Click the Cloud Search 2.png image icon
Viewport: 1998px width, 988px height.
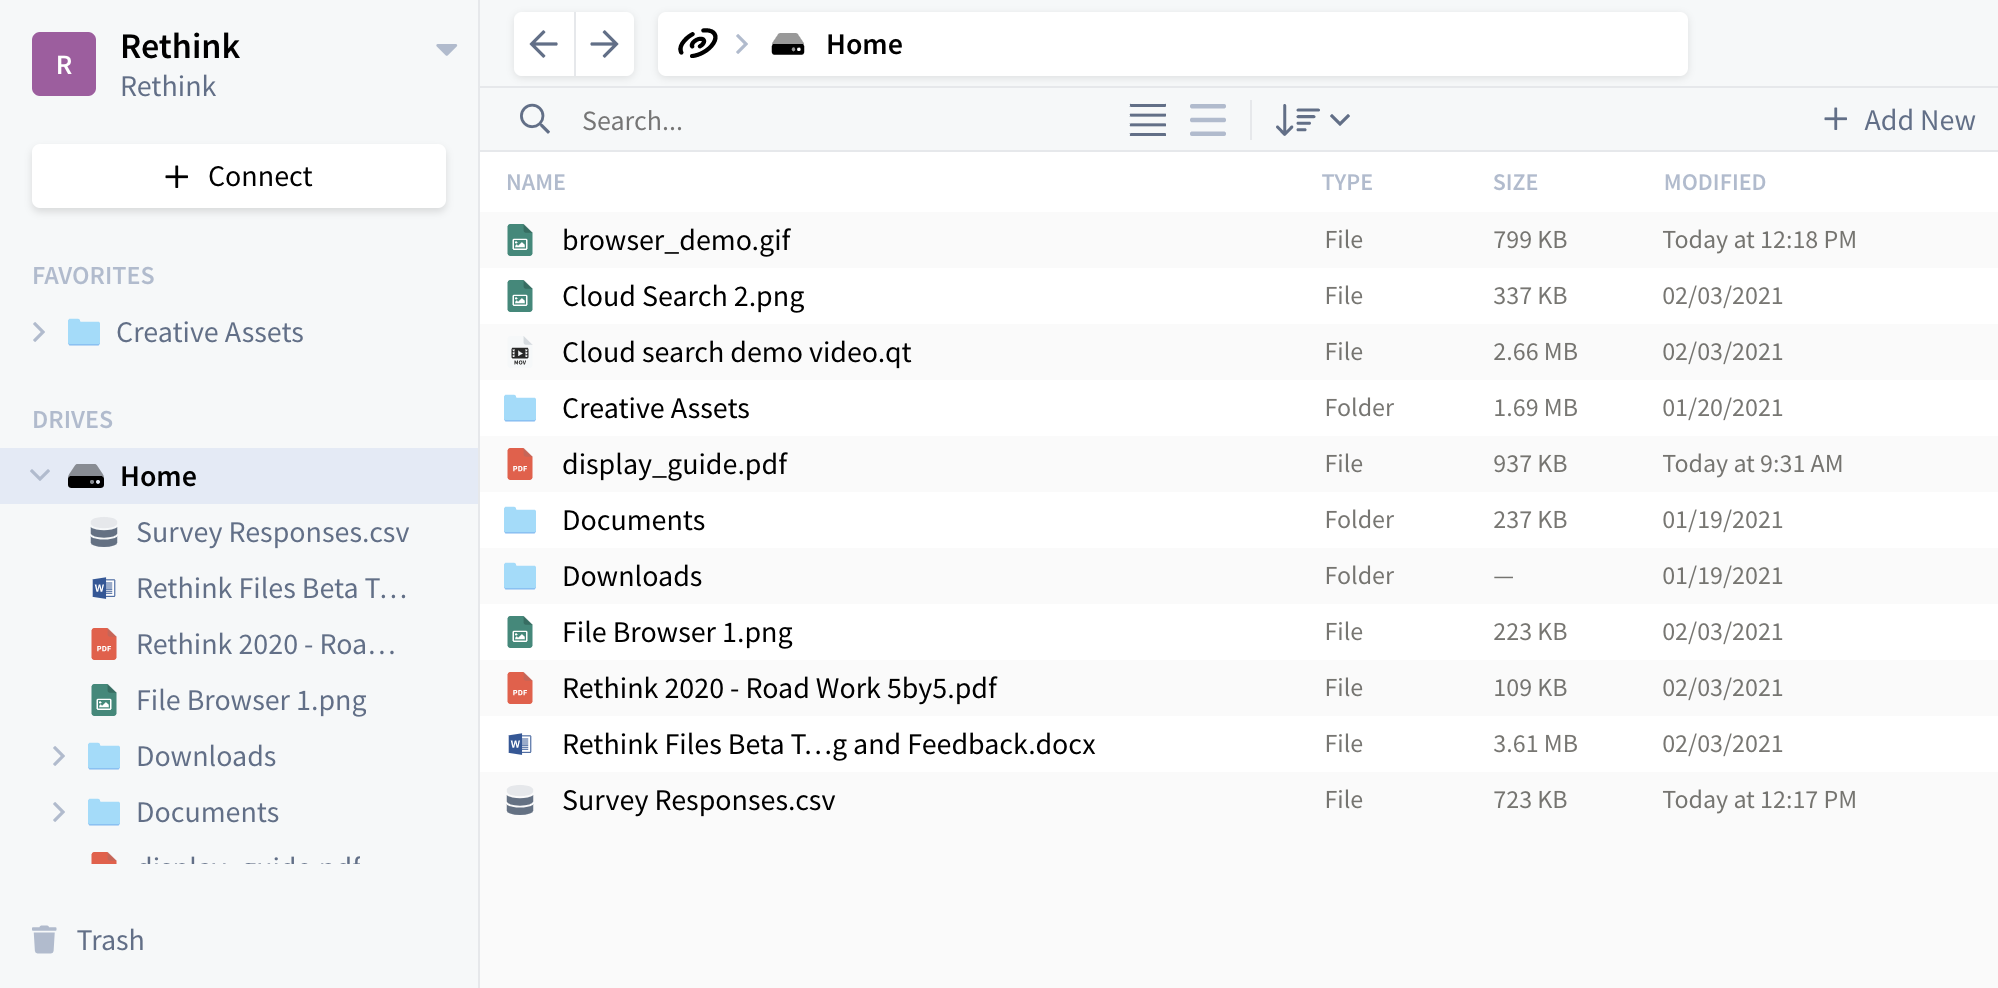[x=520, y=296]
